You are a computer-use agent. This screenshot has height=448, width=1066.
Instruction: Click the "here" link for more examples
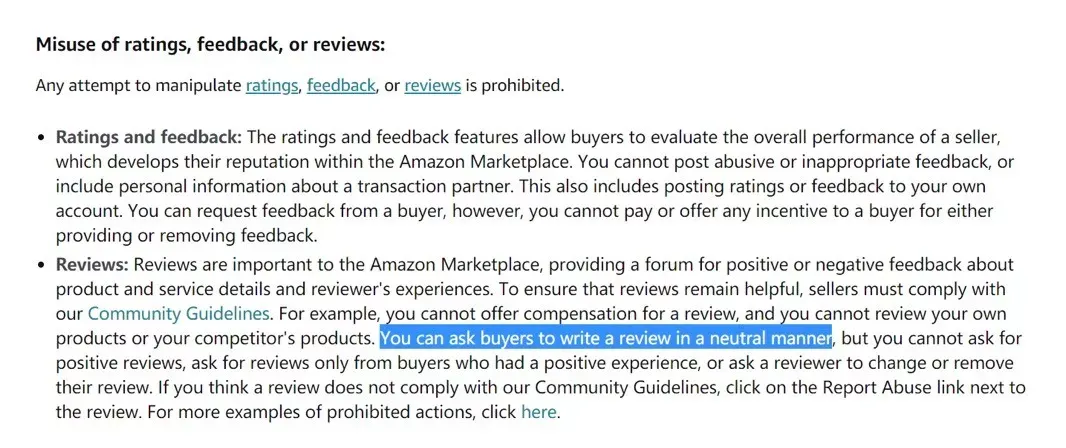click(x=538, y=412)
